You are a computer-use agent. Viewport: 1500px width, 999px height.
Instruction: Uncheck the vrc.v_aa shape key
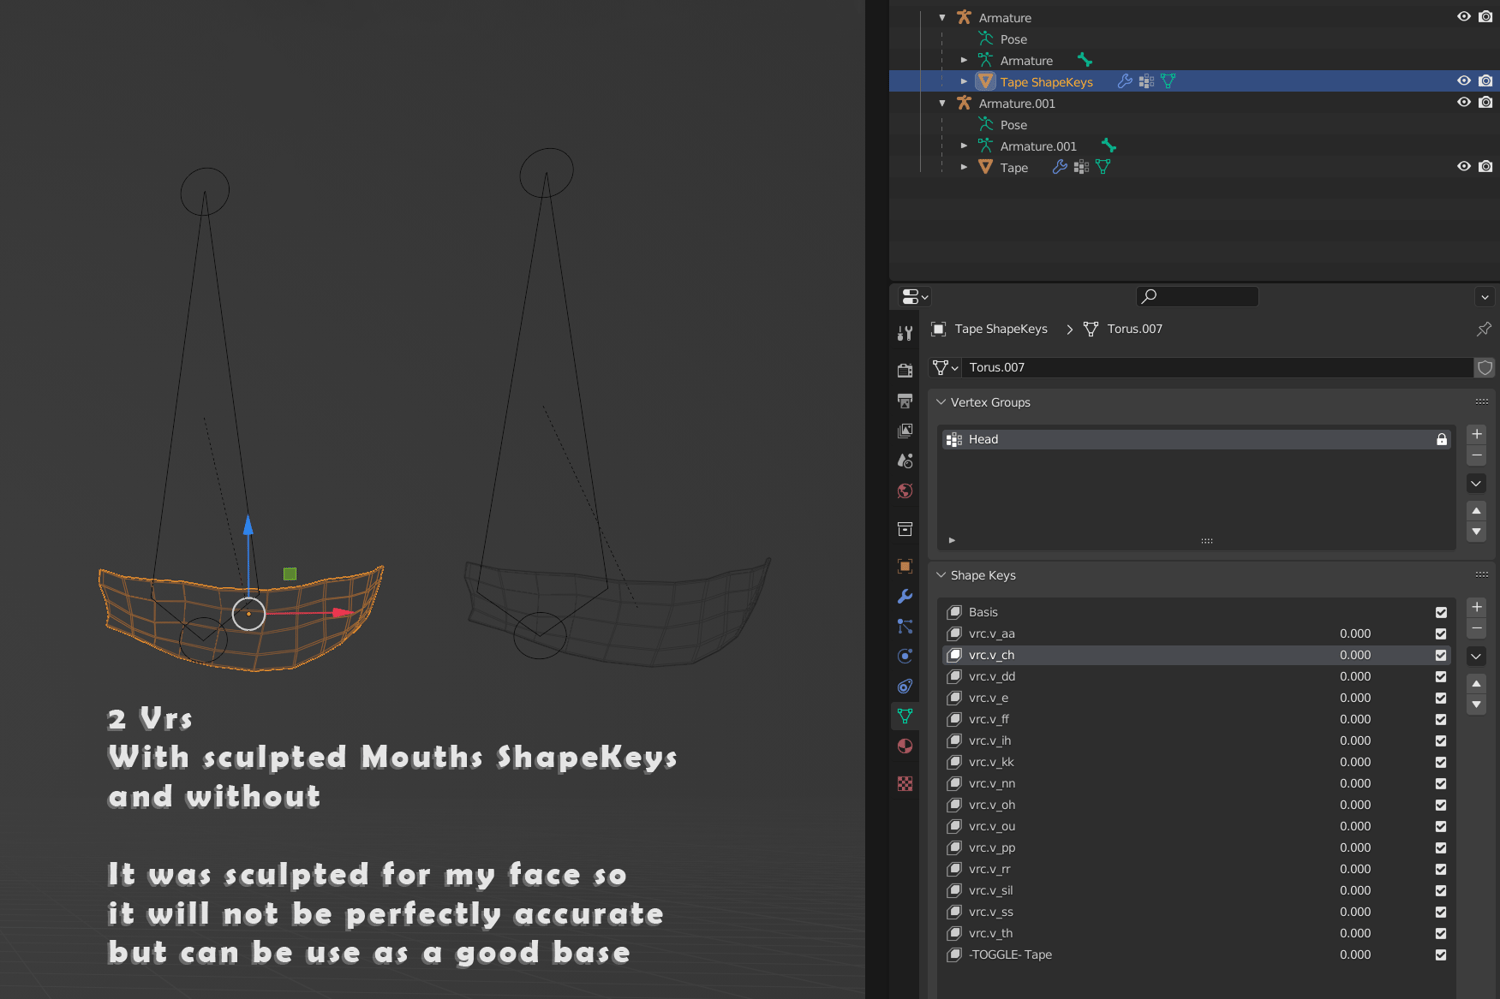(1441, 634)
